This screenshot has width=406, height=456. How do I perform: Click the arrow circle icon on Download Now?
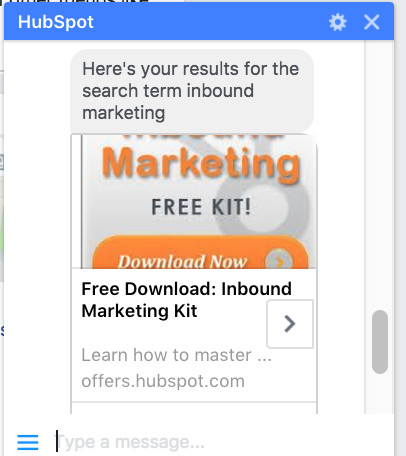point(279,260)
